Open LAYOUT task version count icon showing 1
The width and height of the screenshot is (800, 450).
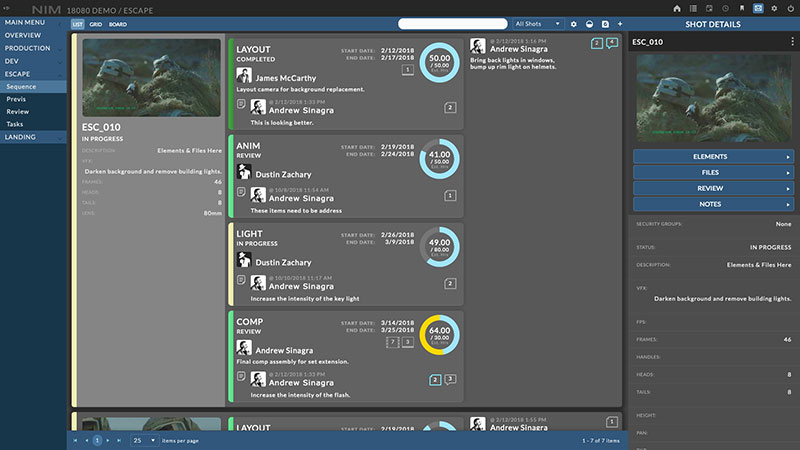pos(408,70)
